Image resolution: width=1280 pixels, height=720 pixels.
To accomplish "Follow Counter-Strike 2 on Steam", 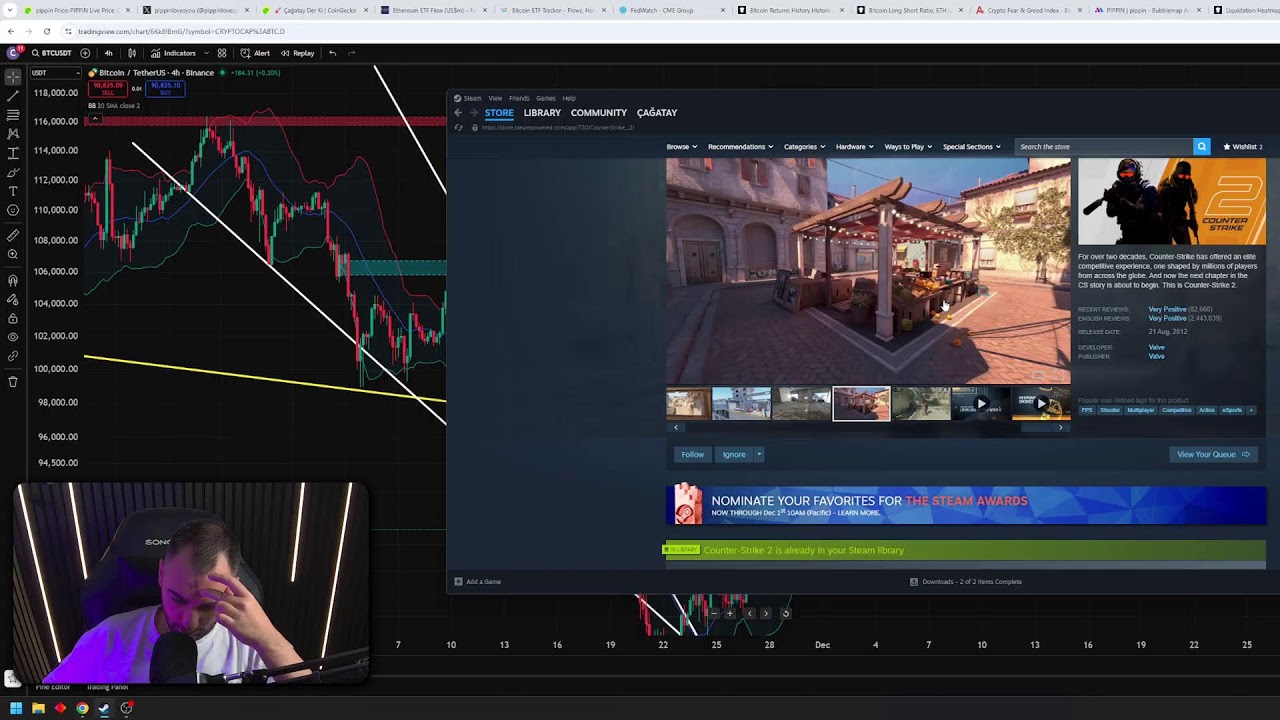I will coord(692,454).
